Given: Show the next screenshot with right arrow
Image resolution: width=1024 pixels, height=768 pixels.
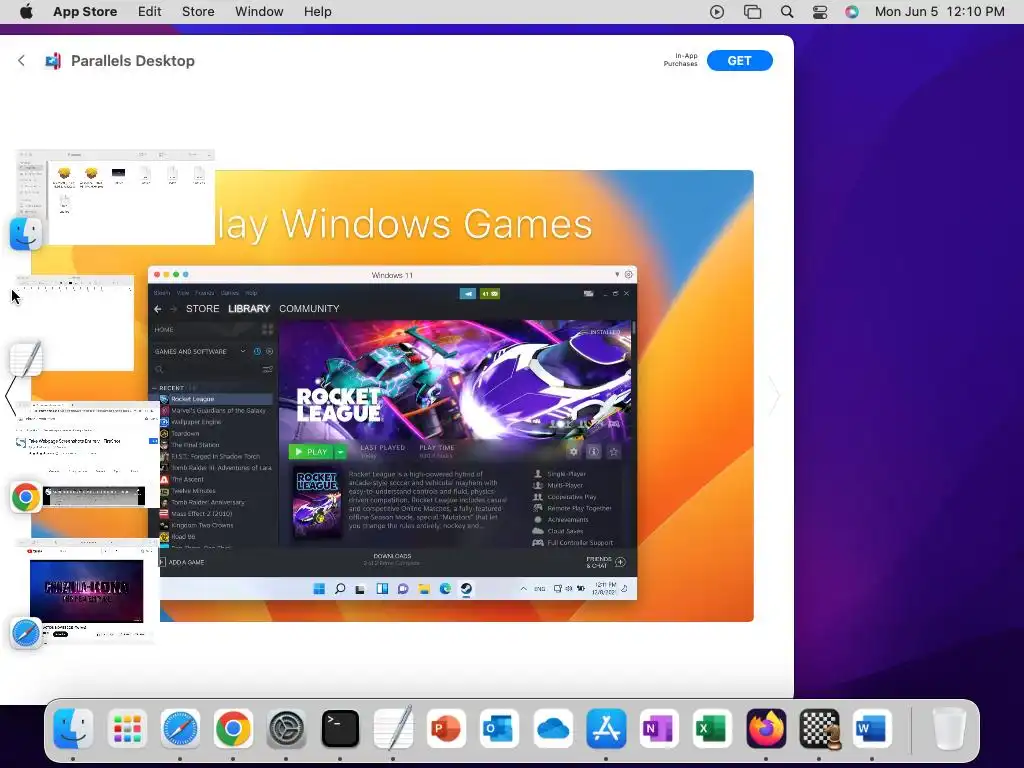Looking at the screenshot, I should pos(774,395).
